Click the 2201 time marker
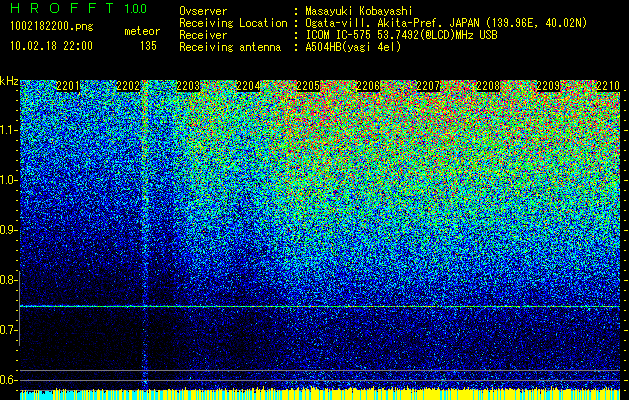Image resolution: width=629 pixels, height=400 pixels. pos(68,86)
